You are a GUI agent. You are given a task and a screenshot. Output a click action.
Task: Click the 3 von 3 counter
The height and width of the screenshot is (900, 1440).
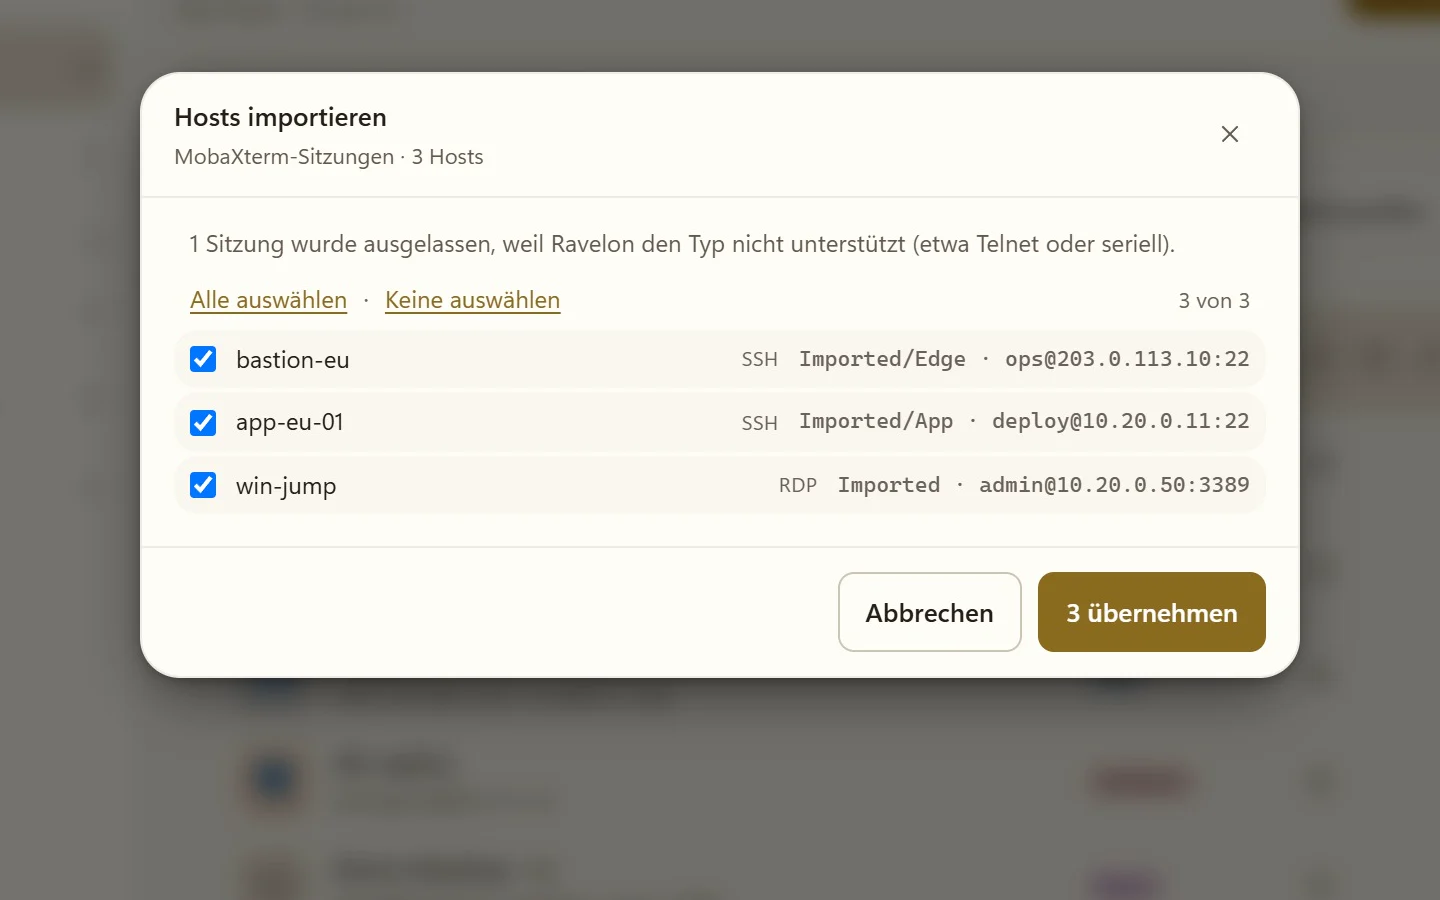1214,301
